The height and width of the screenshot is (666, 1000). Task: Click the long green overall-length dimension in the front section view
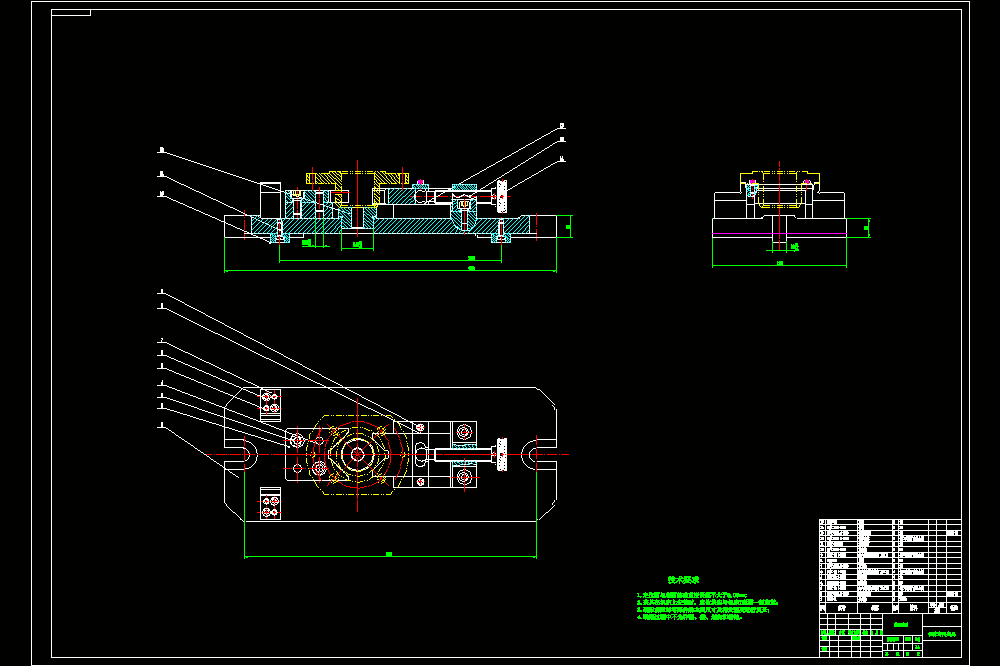point(390,270)
